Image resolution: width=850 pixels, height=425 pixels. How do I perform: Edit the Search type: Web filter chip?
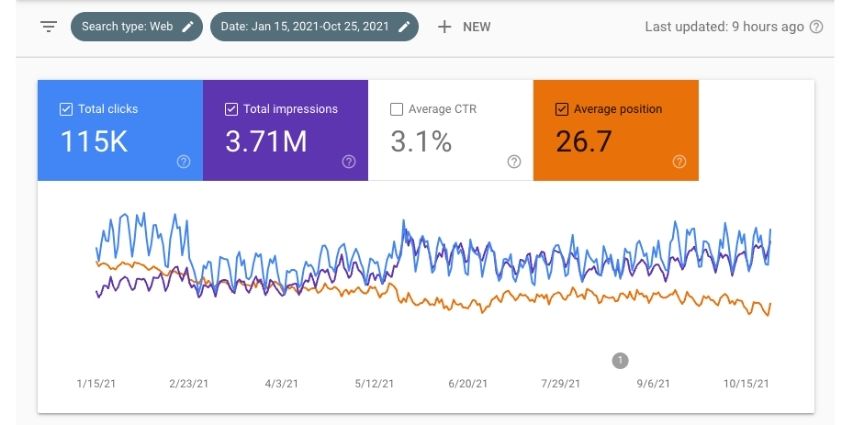(137, 27)
